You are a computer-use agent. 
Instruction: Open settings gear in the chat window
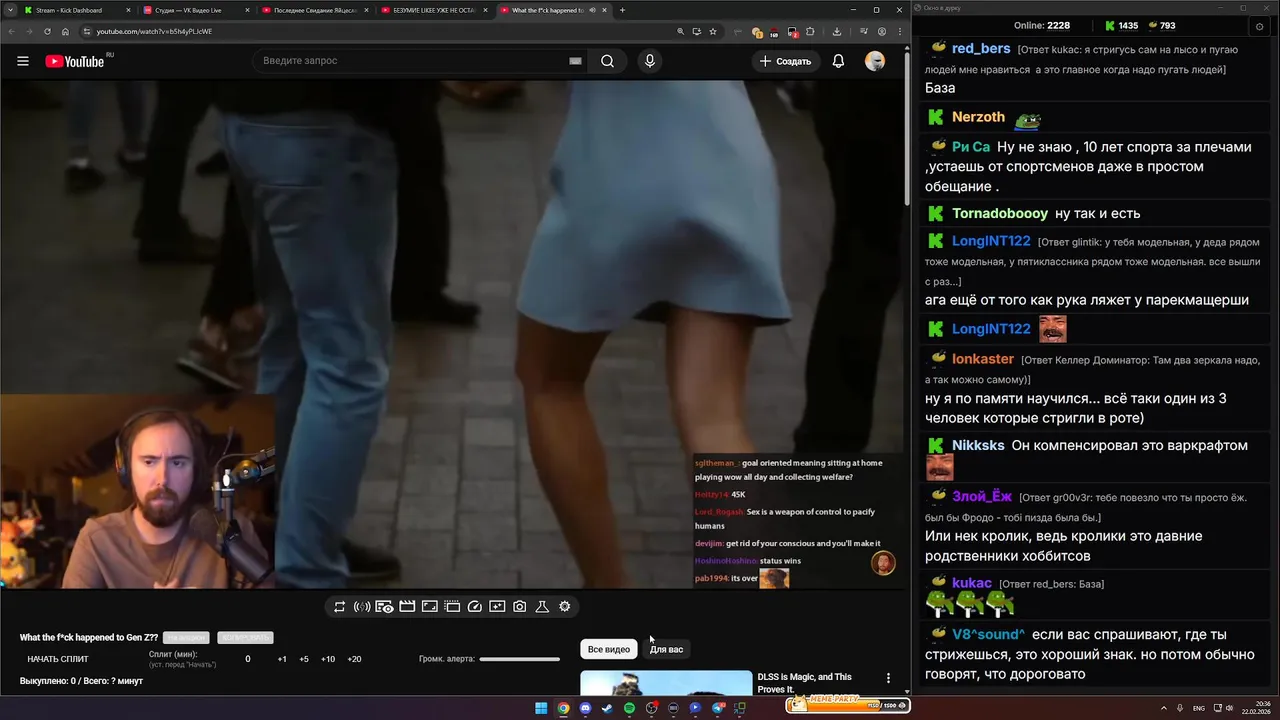coord(1260,27)
